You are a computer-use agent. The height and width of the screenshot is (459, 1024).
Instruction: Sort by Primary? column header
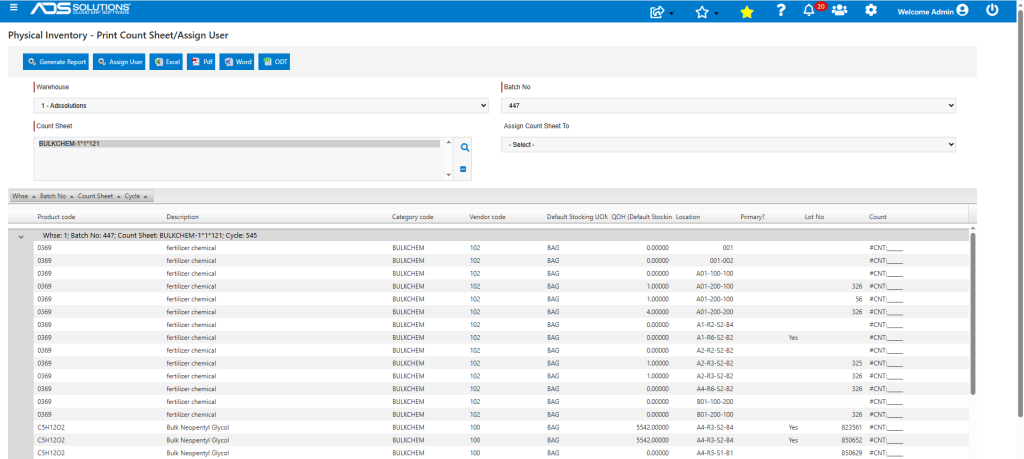click(x=752, y=217)
